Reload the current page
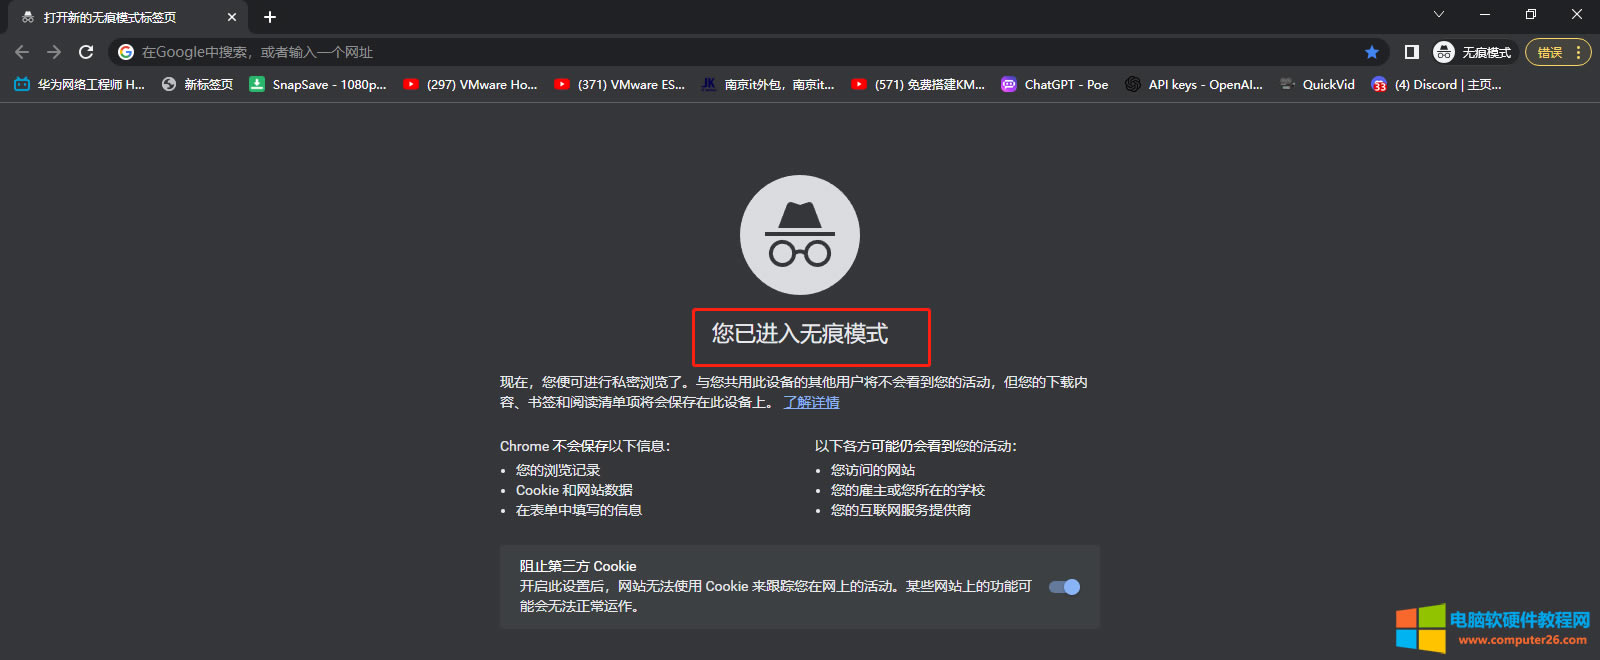Image resolution: width=1600 pixels, height=660 pixels. [x=86, y=52]
